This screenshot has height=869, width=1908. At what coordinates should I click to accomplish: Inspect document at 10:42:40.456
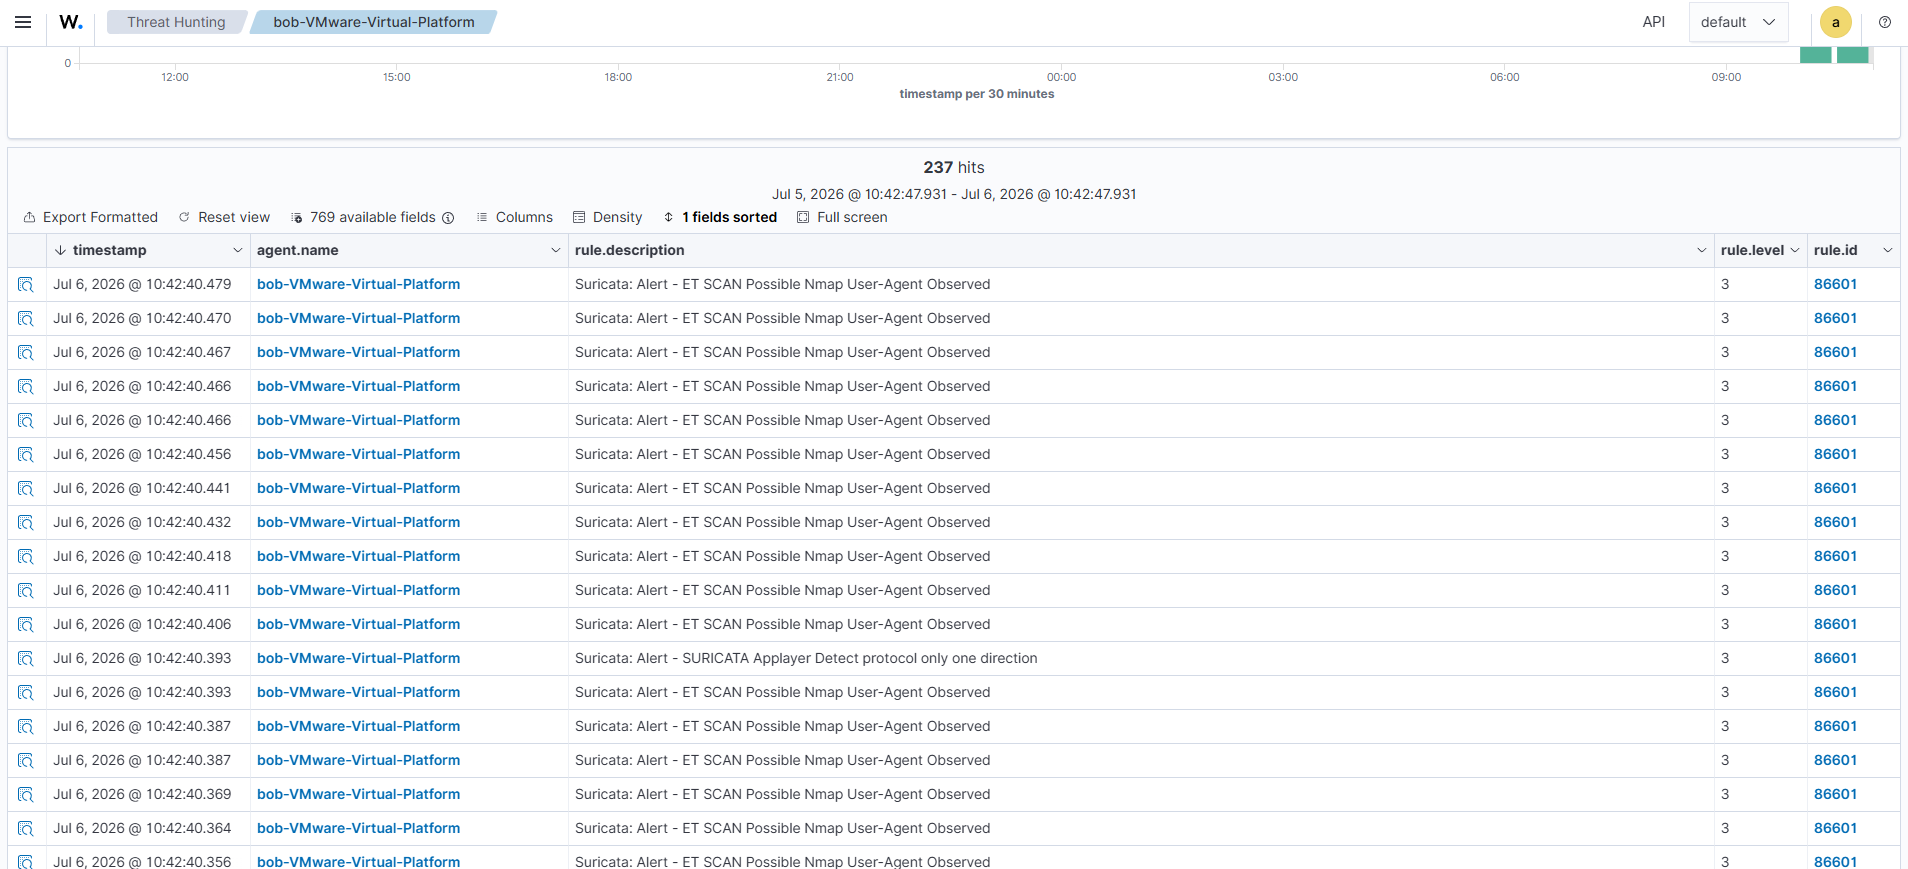click(x=26, y=455)
